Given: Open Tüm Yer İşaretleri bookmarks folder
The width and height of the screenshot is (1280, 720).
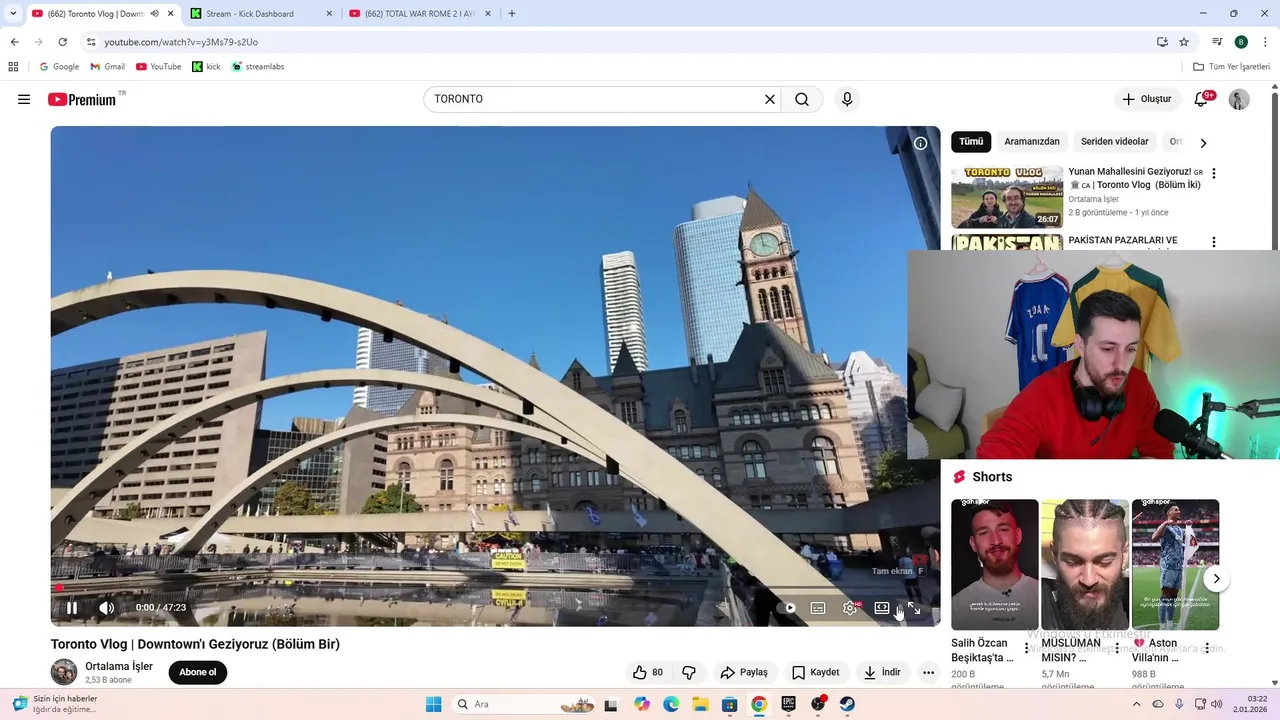Looking at the screenshot, I should click(1231, 67).
